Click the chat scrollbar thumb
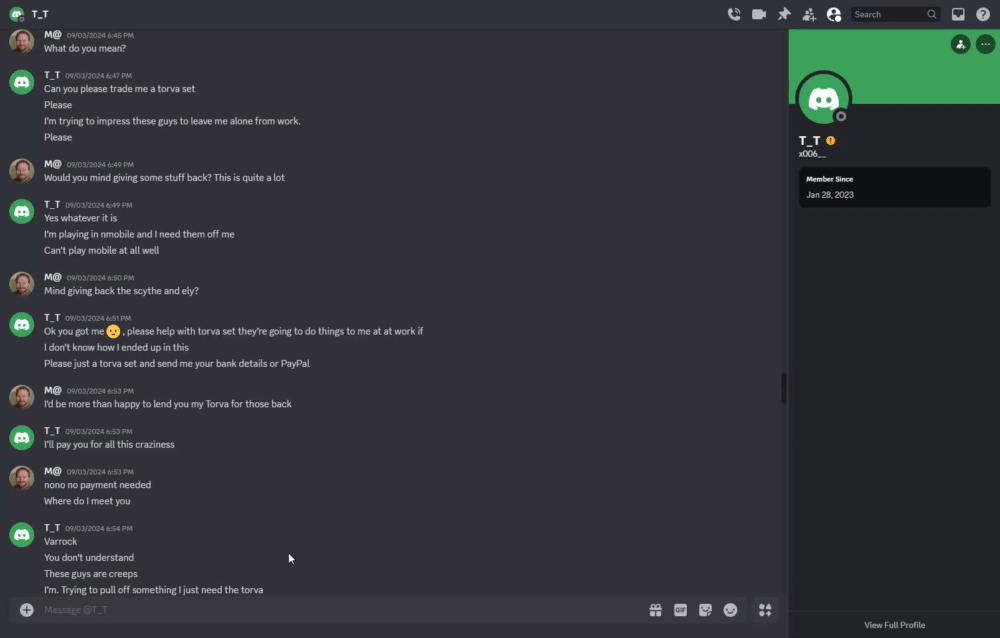 [784, 388]
